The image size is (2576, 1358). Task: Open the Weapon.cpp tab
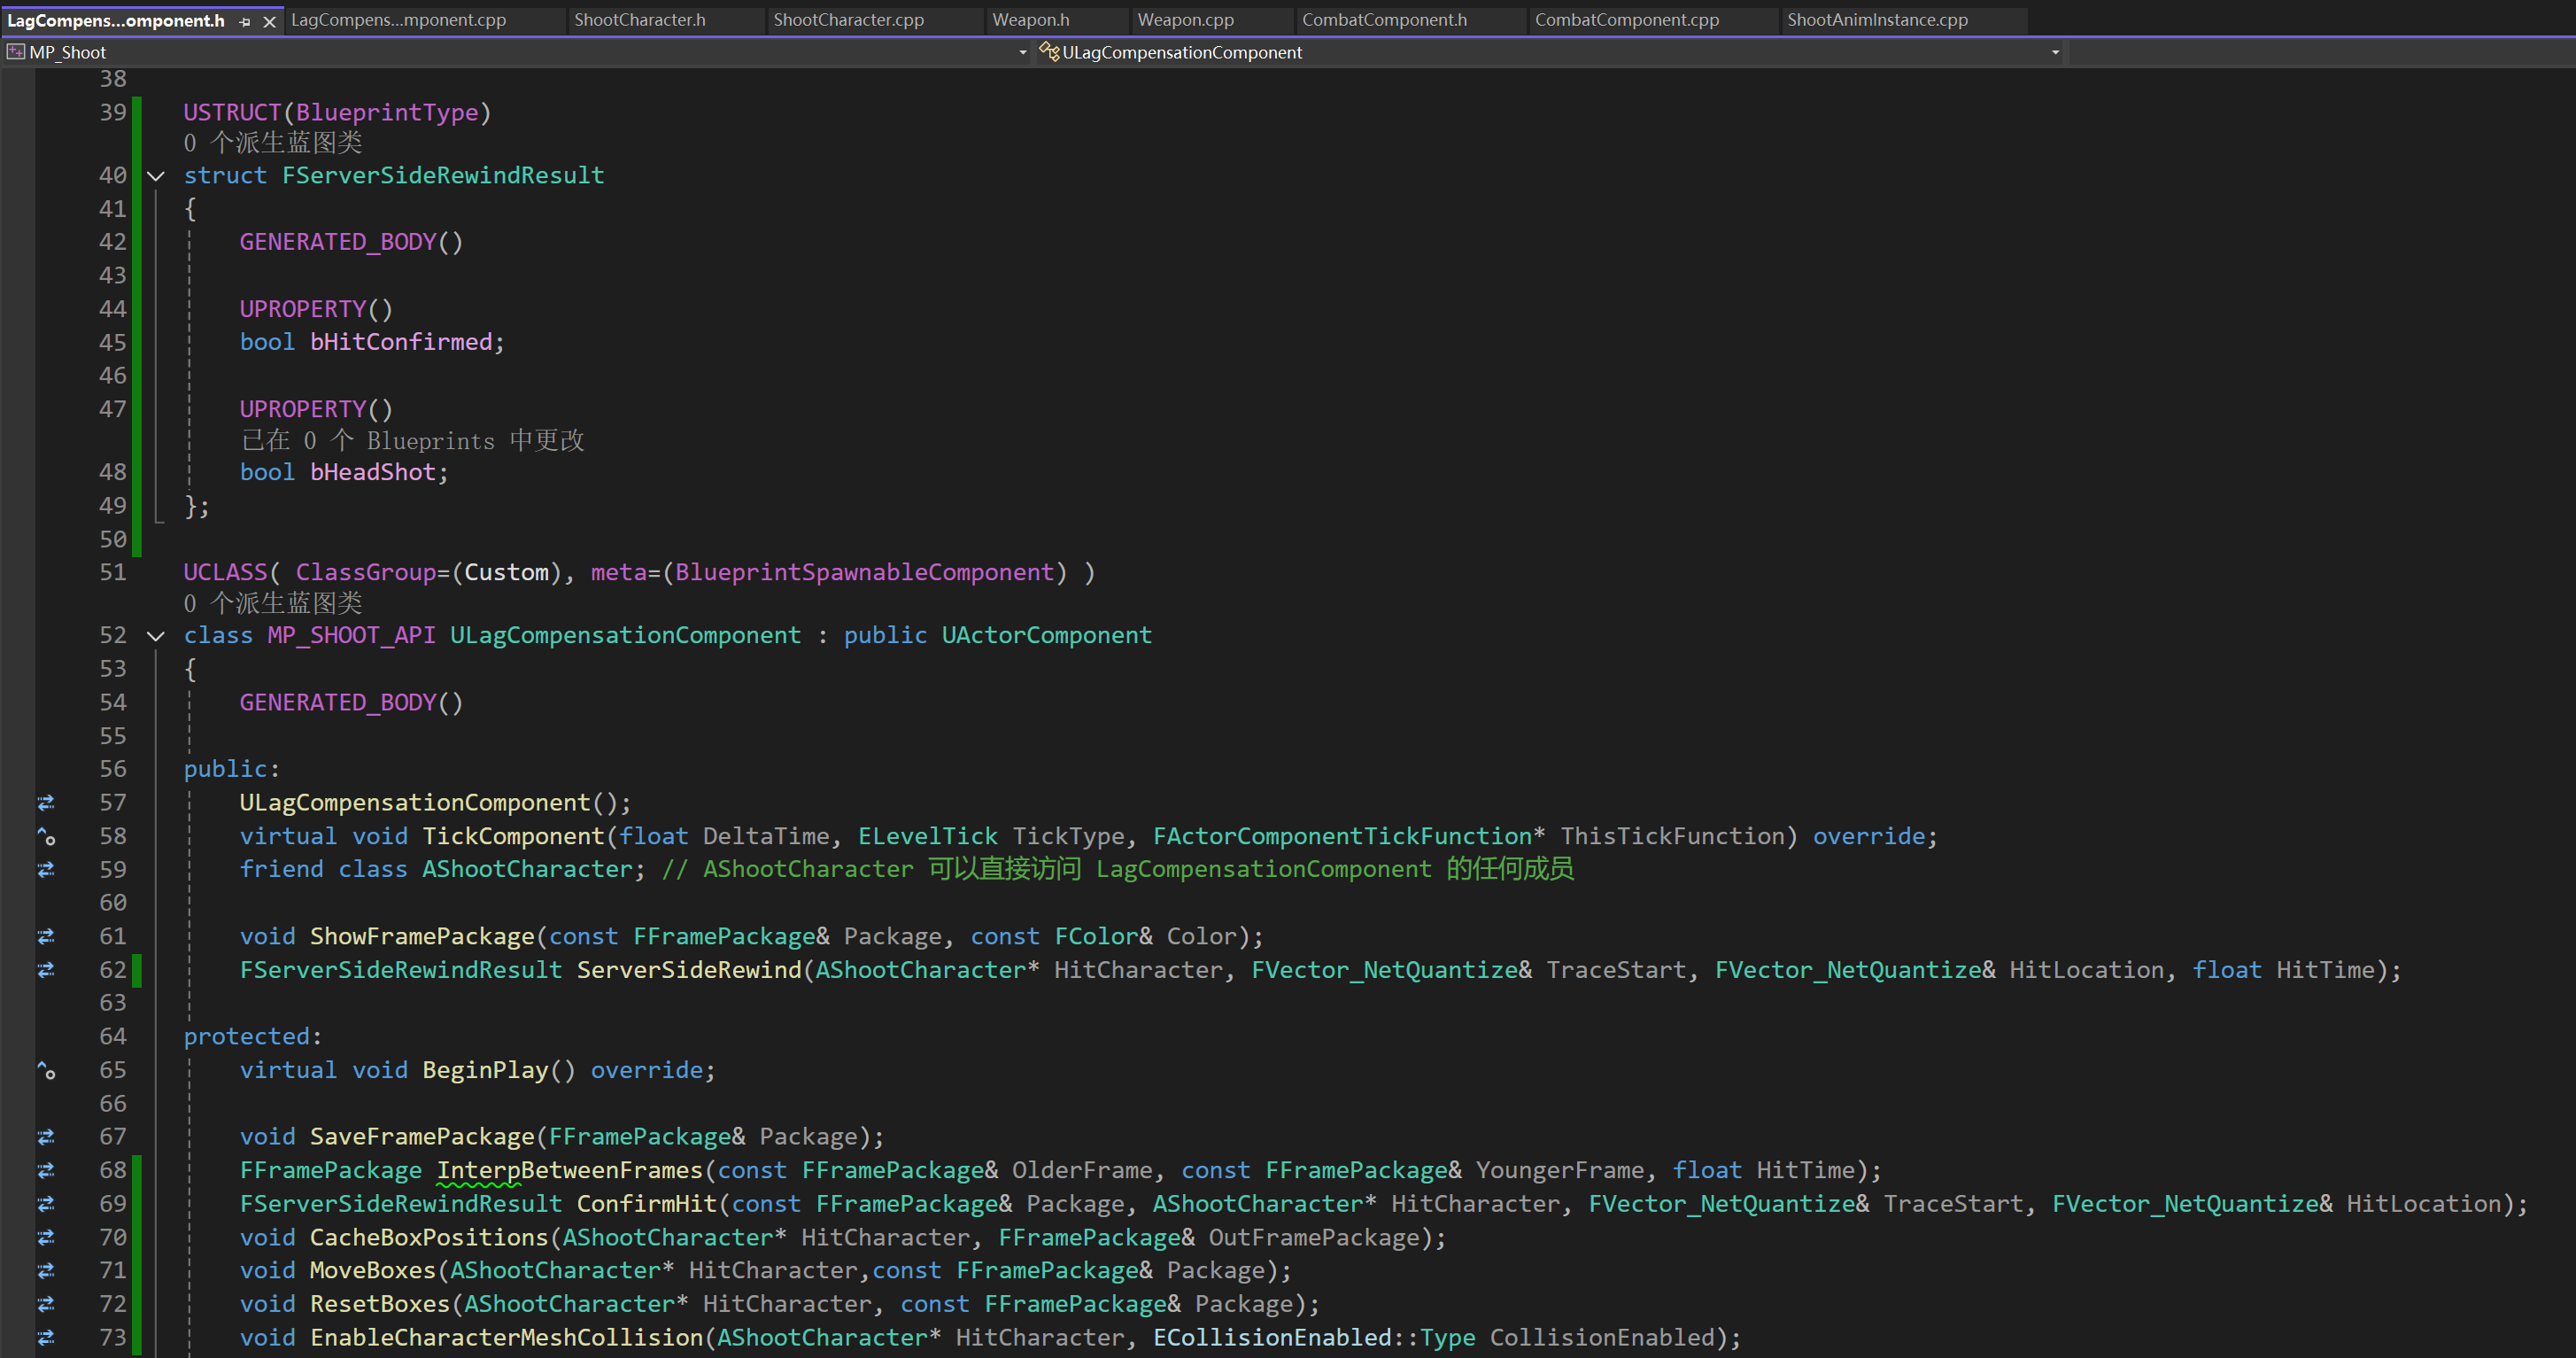[x=1185, y=20]
